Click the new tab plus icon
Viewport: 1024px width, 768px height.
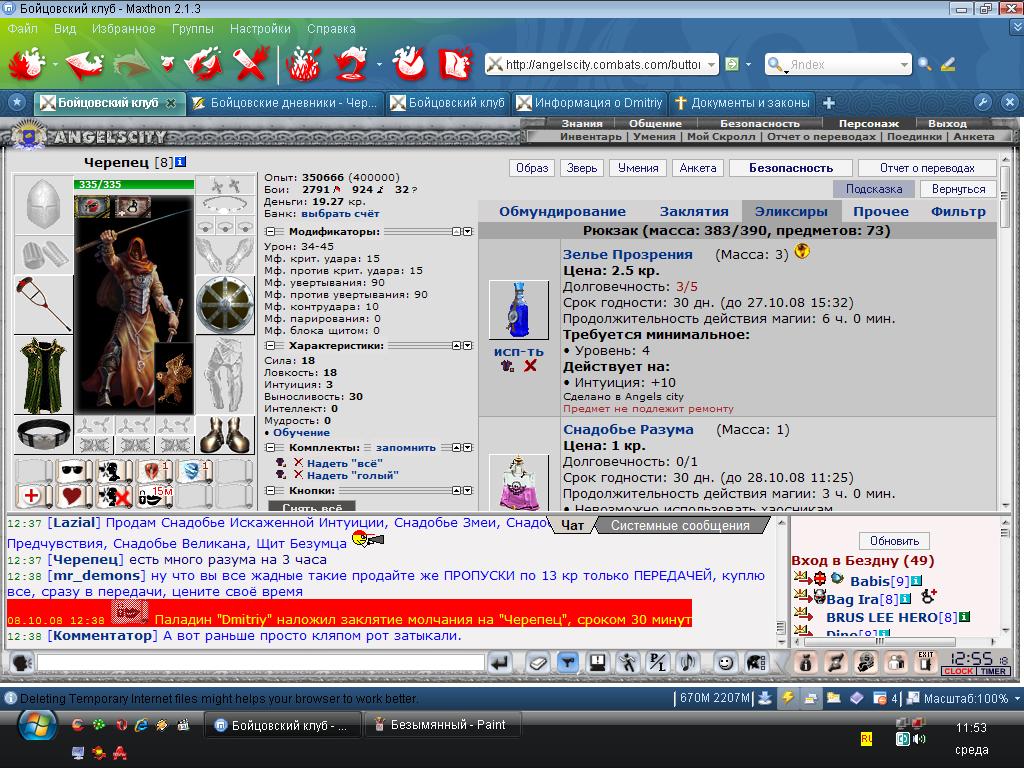[829, 103]
